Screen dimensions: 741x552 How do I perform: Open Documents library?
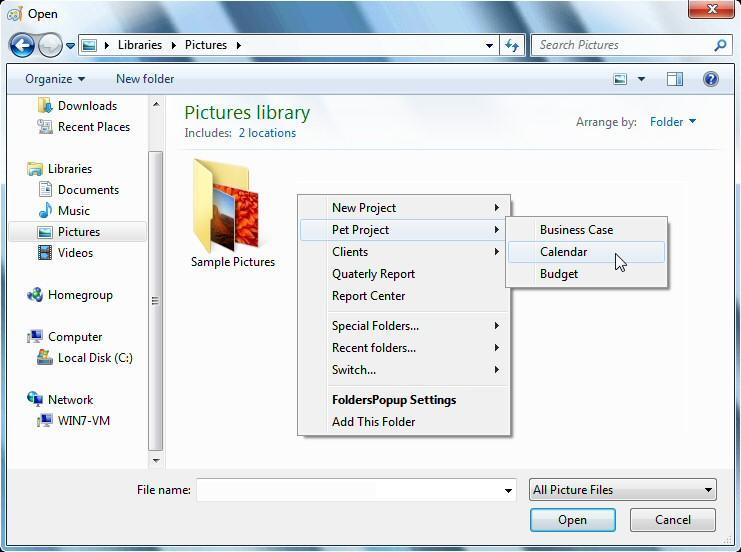88,190
